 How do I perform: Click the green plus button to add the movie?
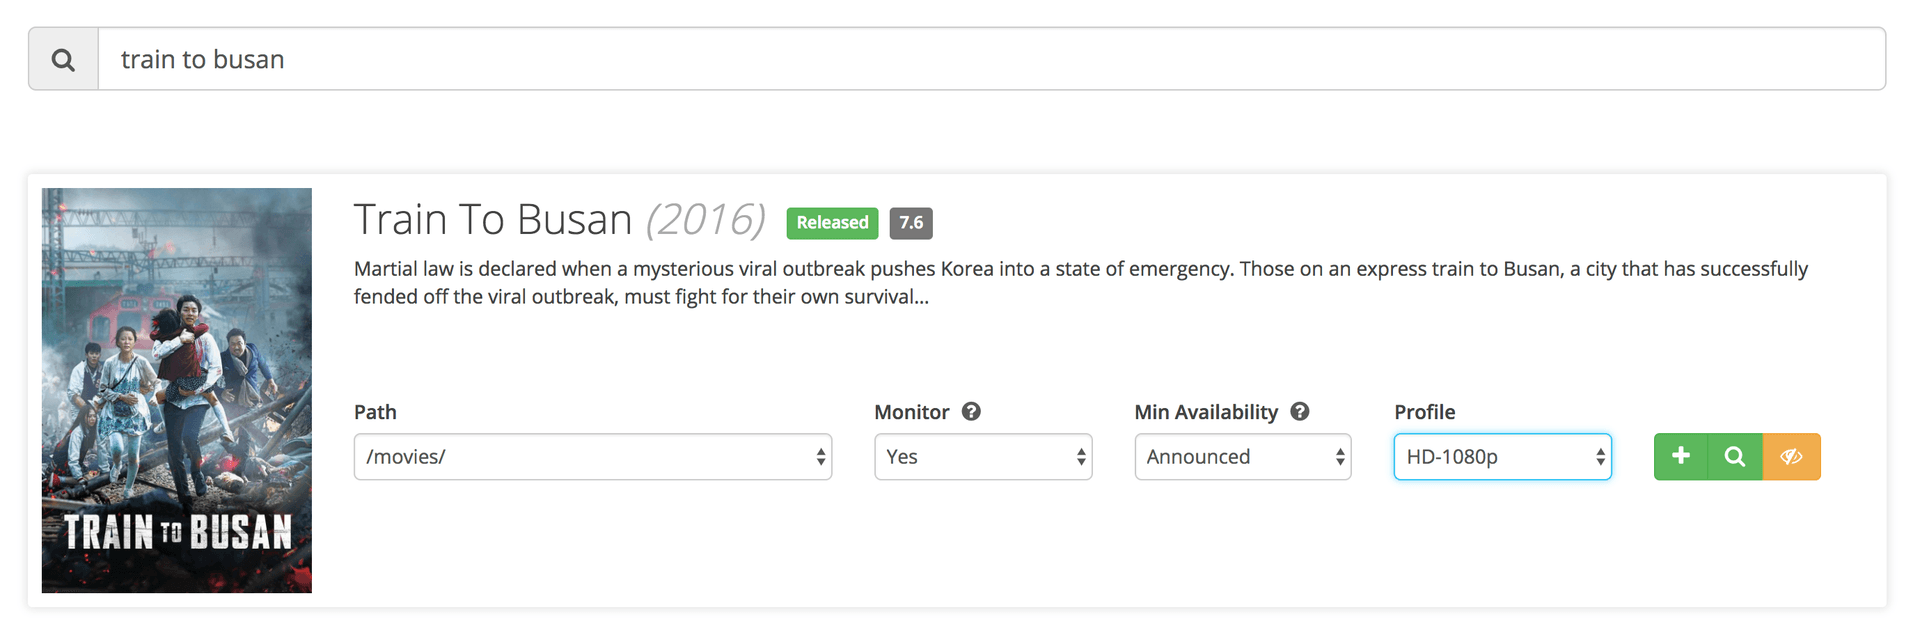1681,457
